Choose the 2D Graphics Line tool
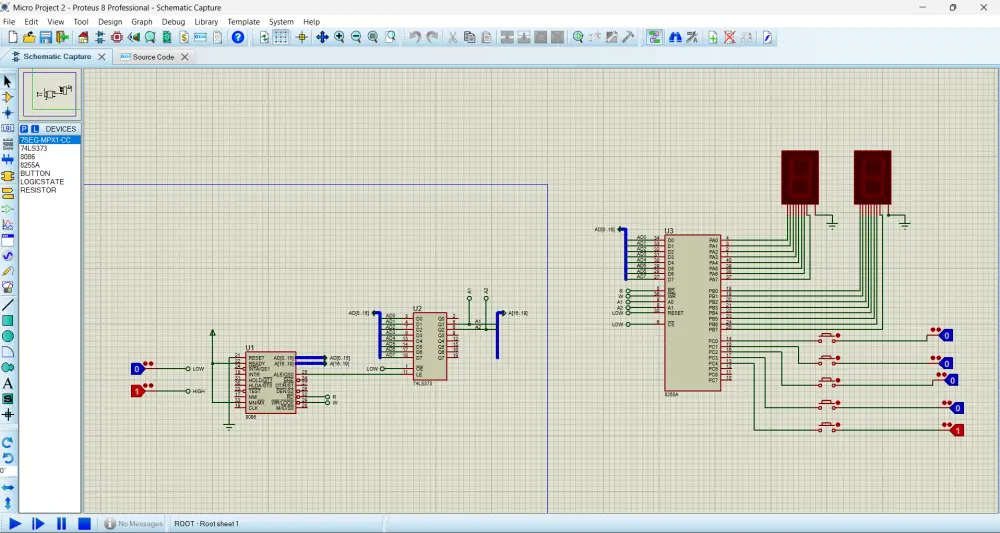The width and height of the screenshot is (1000, 533). tap(8, 305)
